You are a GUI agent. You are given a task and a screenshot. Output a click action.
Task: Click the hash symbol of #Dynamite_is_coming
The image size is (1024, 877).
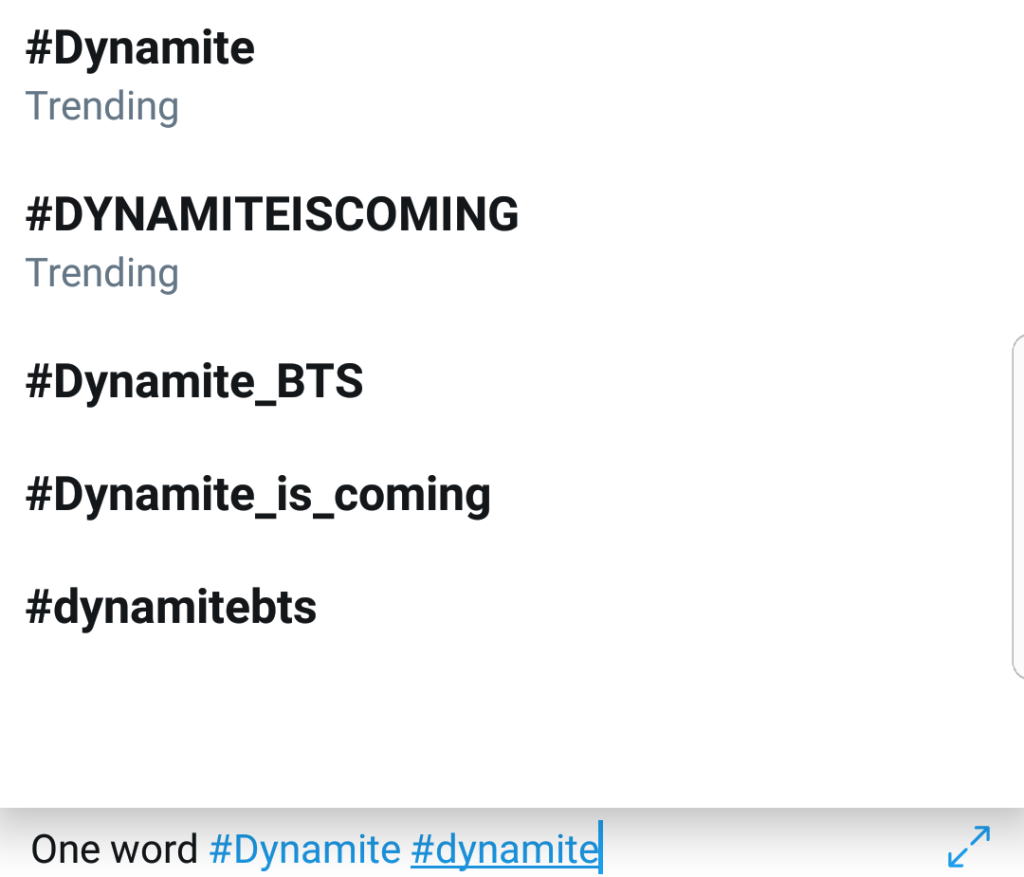(38, 495)
